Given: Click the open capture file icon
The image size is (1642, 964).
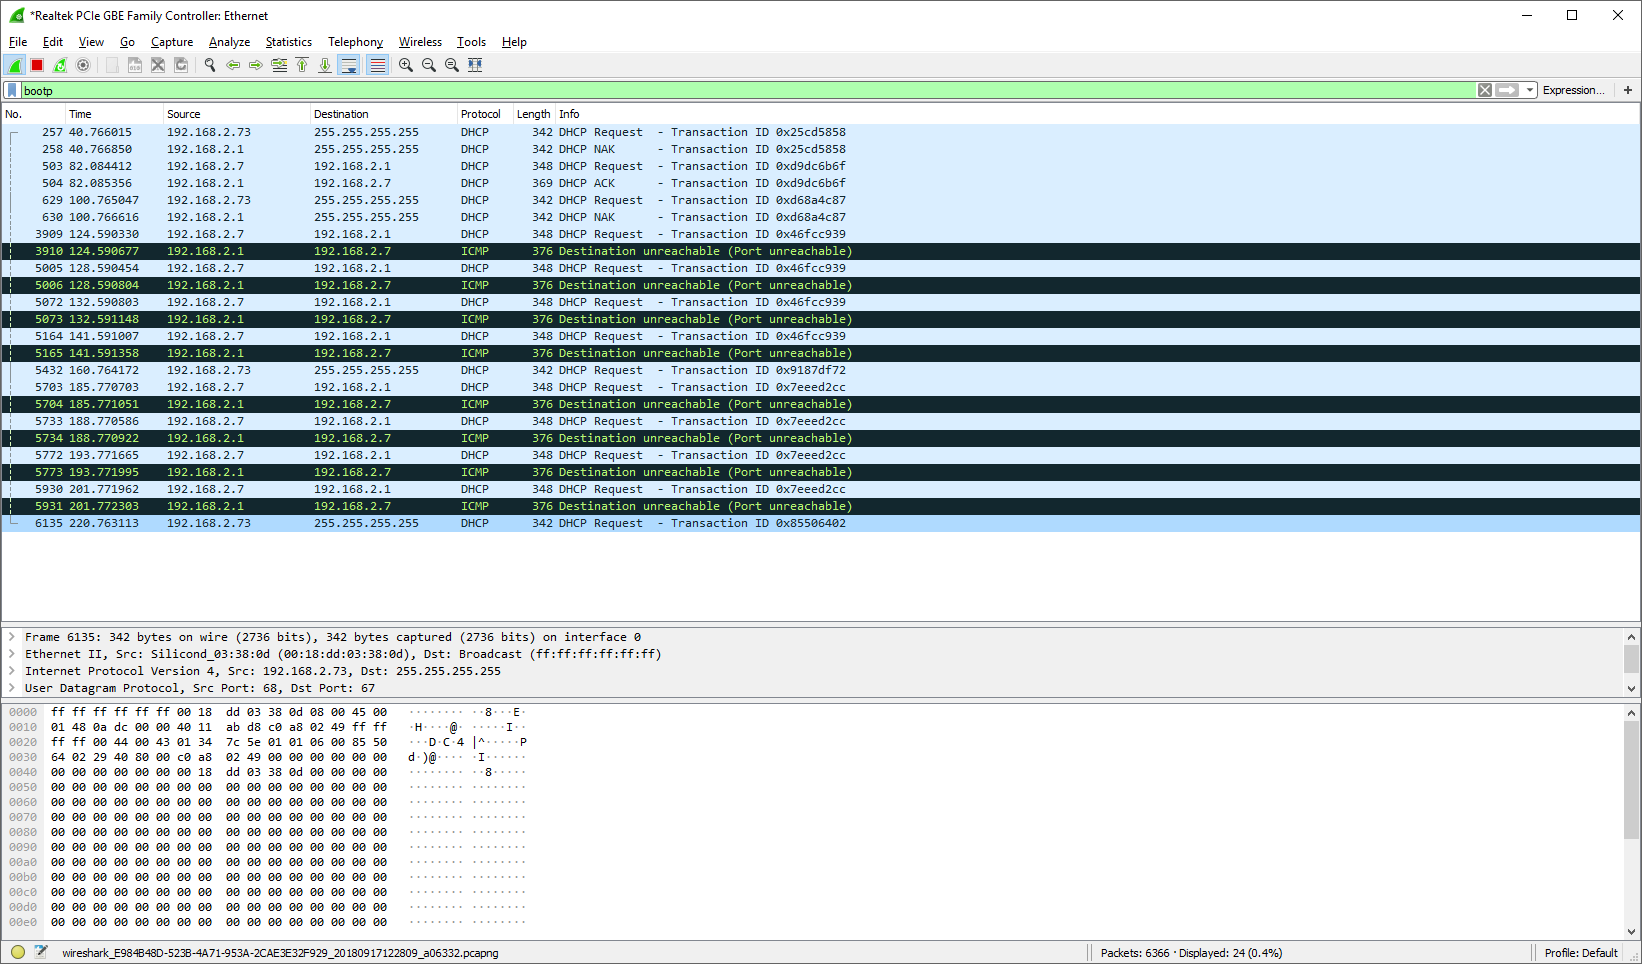Looking at the screenshot, I should click(x=112, y=65).
